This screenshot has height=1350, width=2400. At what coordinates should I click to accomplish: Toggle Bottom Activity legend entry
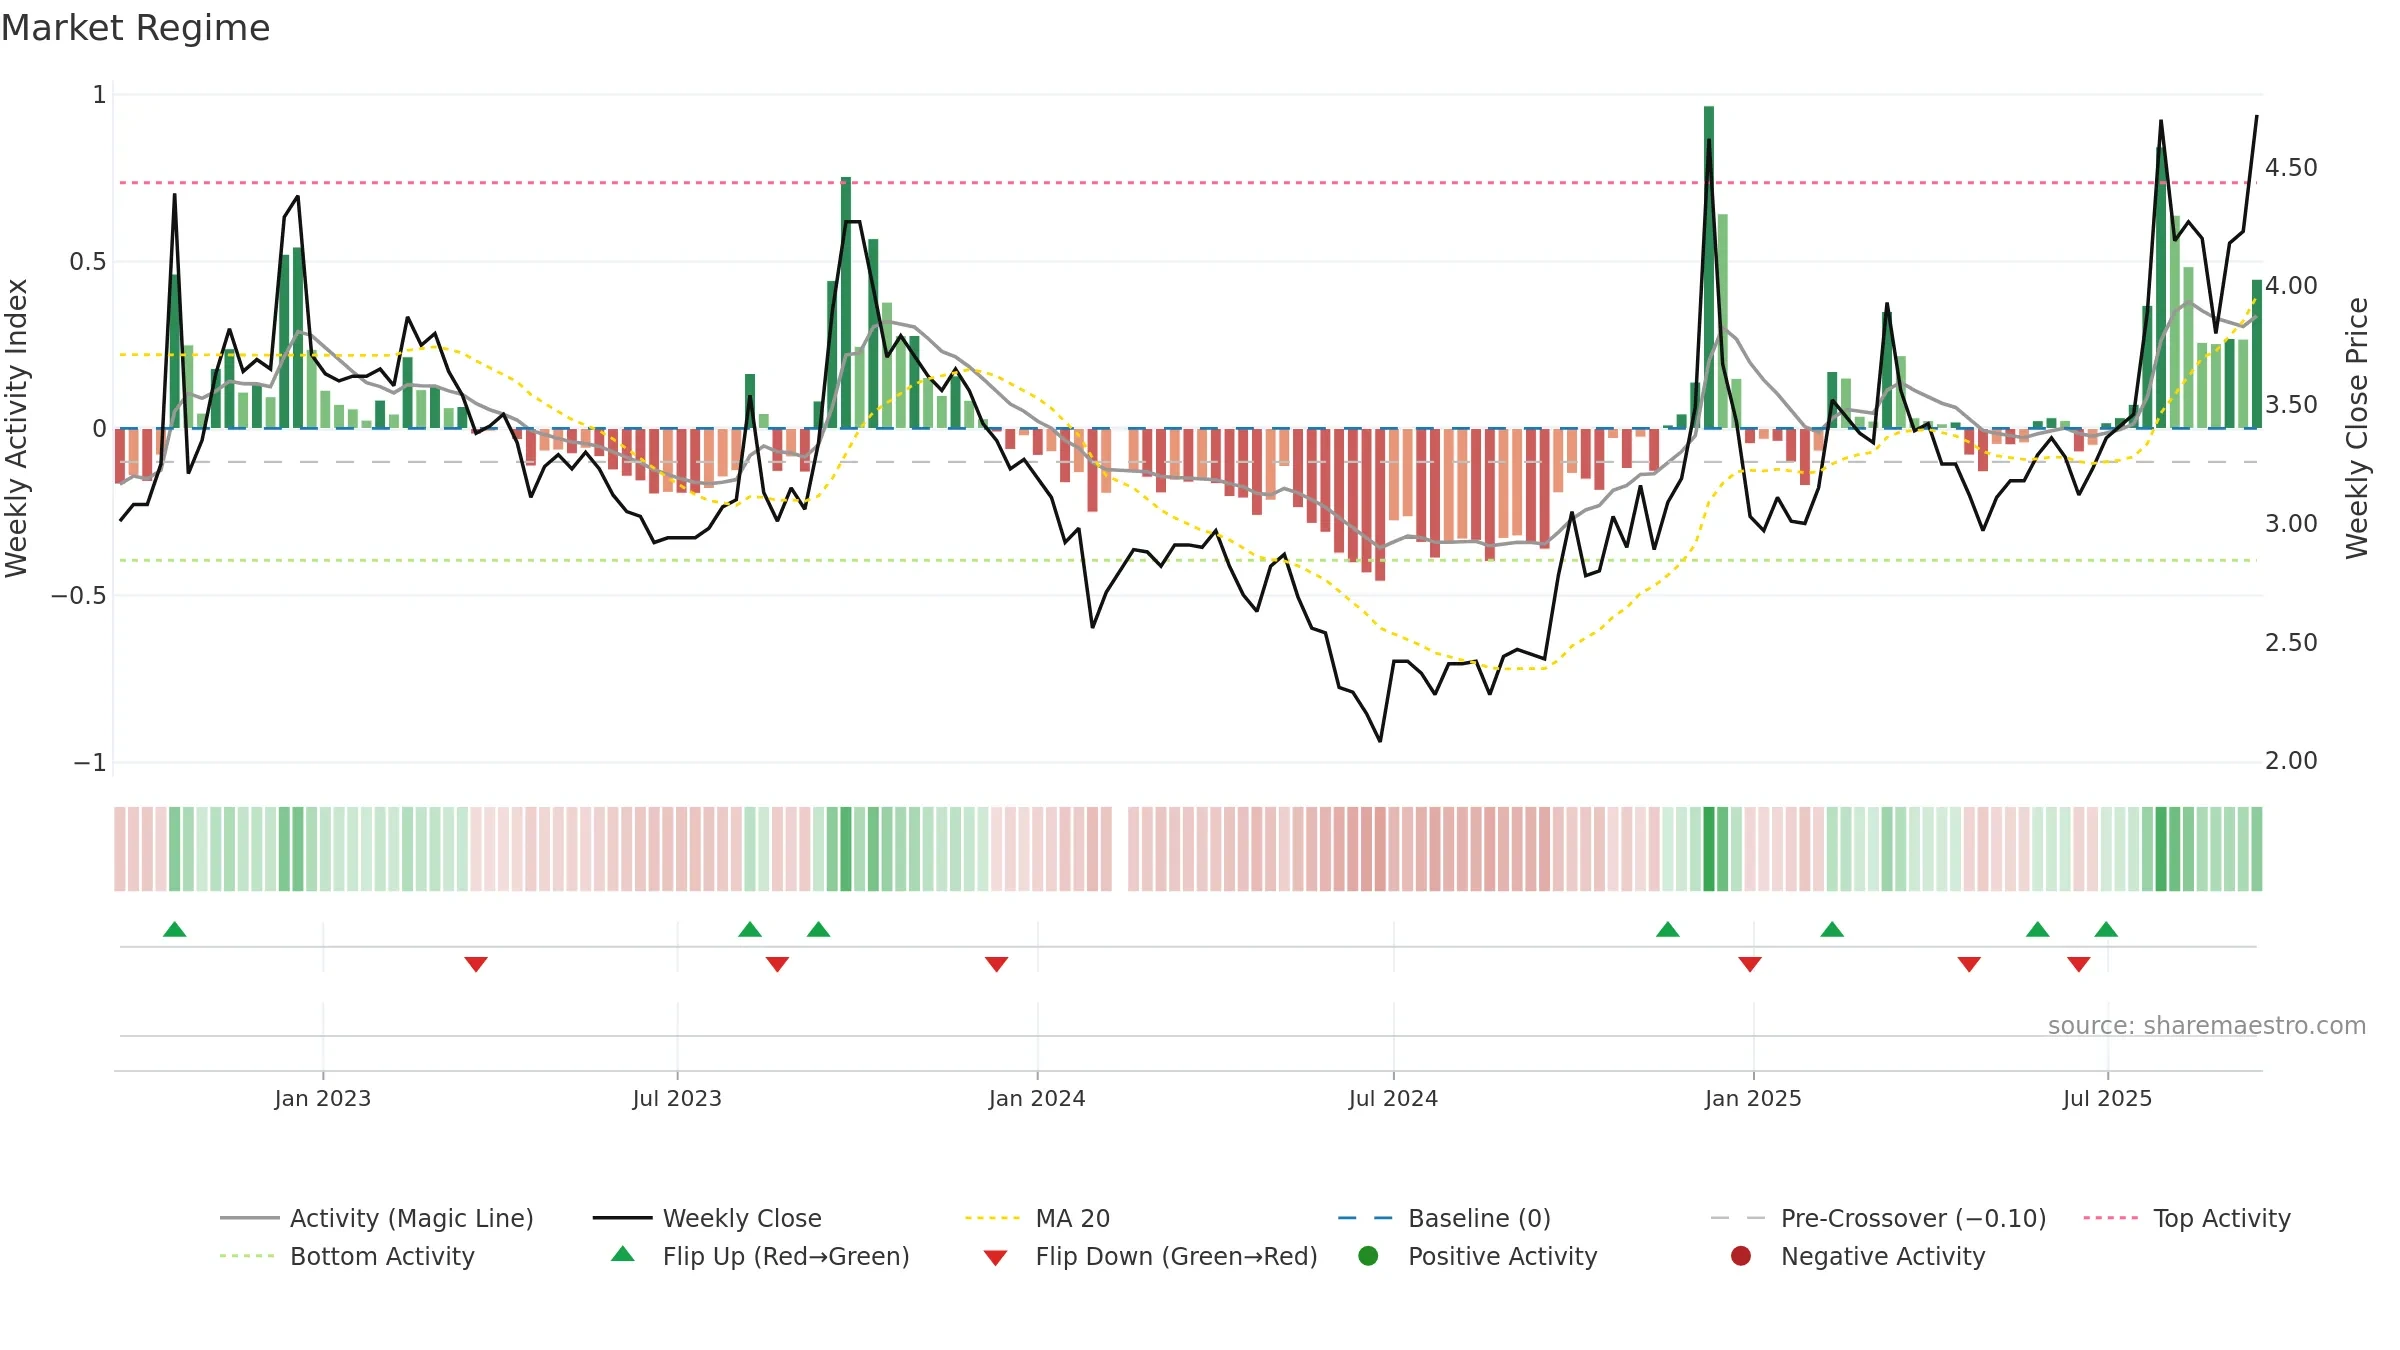point(347,1256)
